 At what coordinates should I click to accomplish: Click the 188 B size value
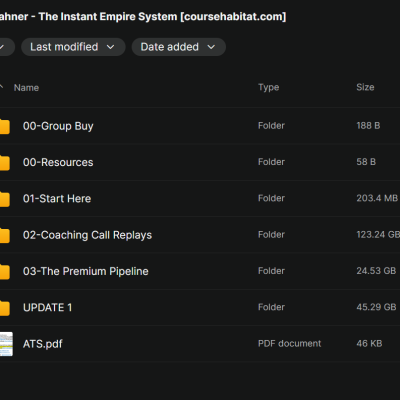pos(368,126)
